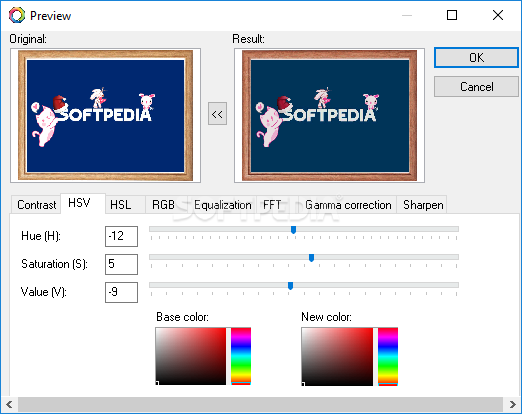Click the Original image preview
Screen dimensions: 522x414
click(105, 115)
